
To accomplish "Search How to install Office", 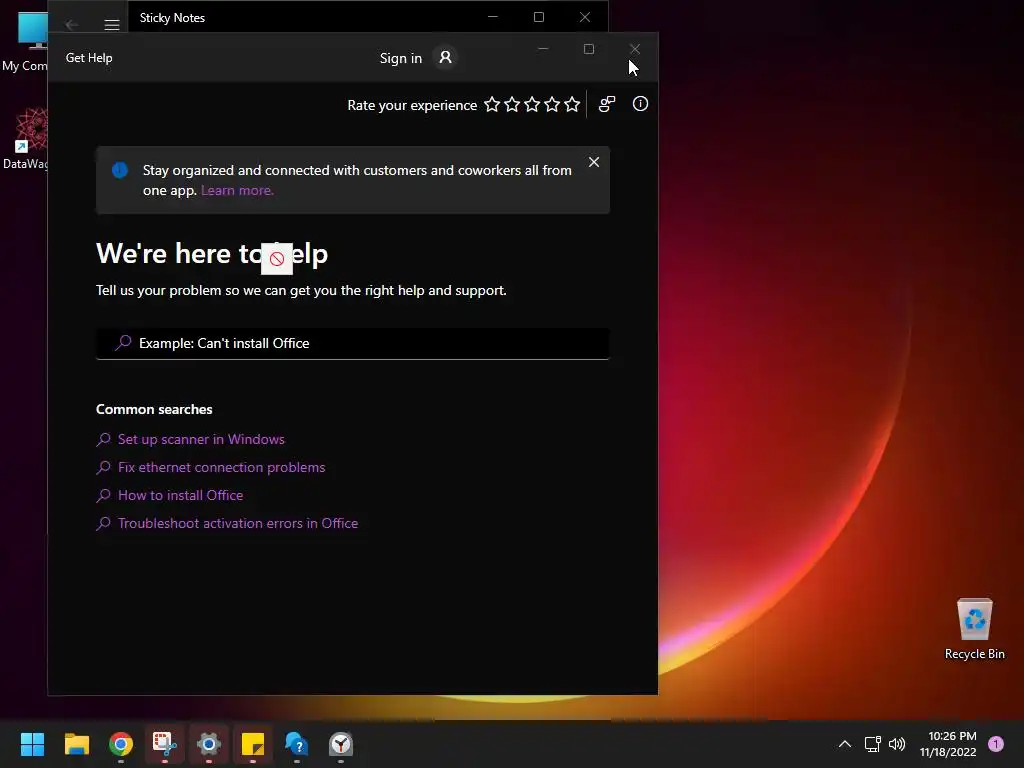I will coord(180,496).
